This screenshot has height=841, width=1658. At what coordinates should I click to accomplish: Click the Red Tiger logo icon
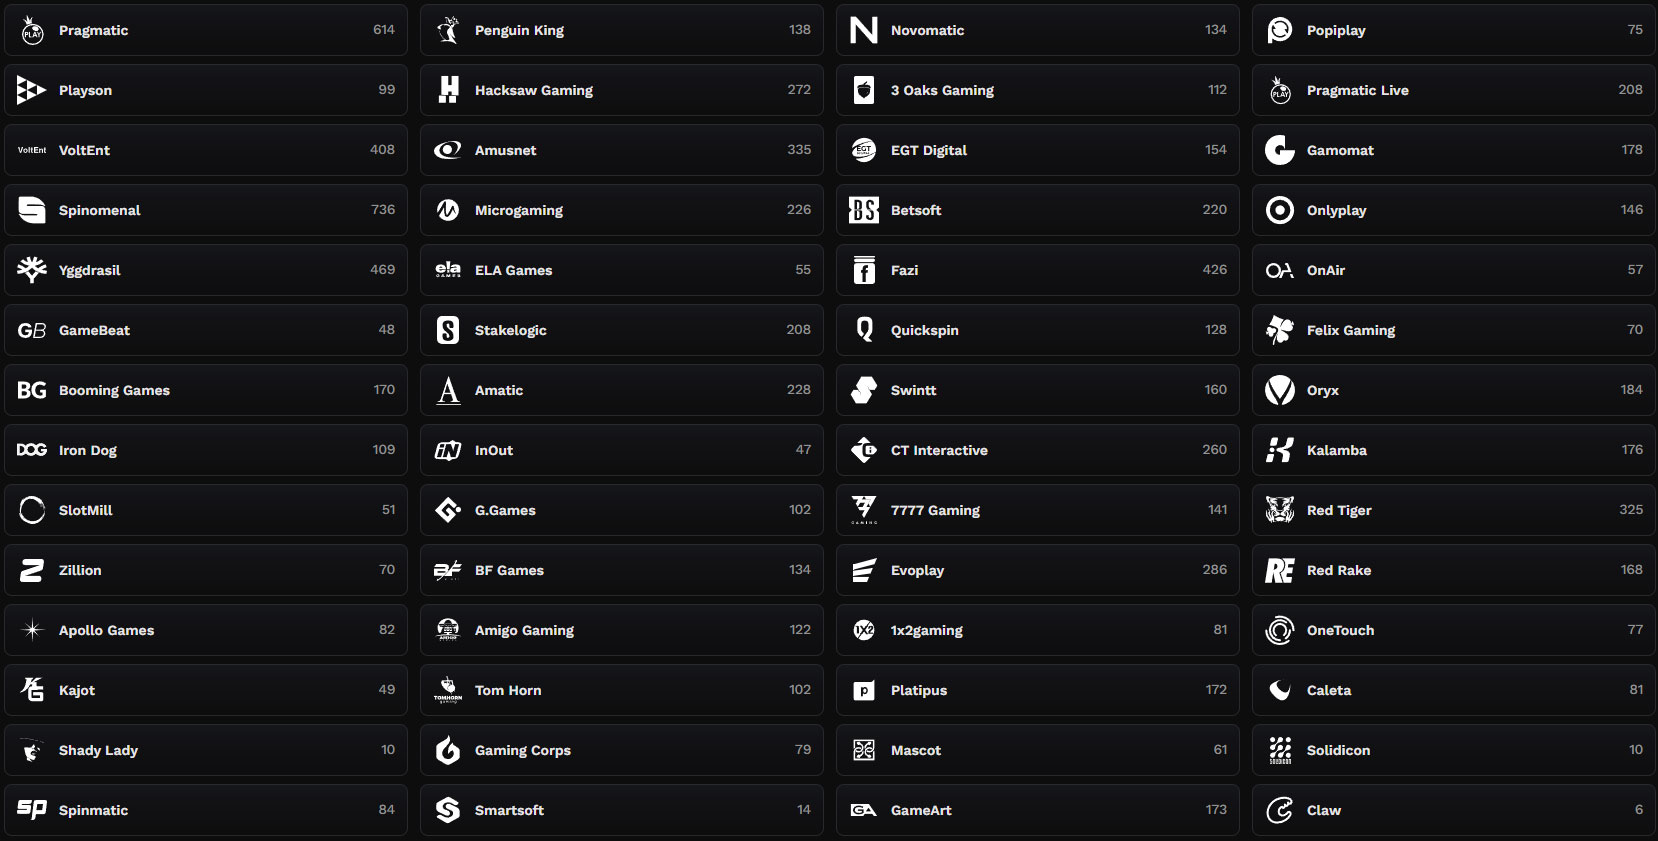click(1280, 510)
